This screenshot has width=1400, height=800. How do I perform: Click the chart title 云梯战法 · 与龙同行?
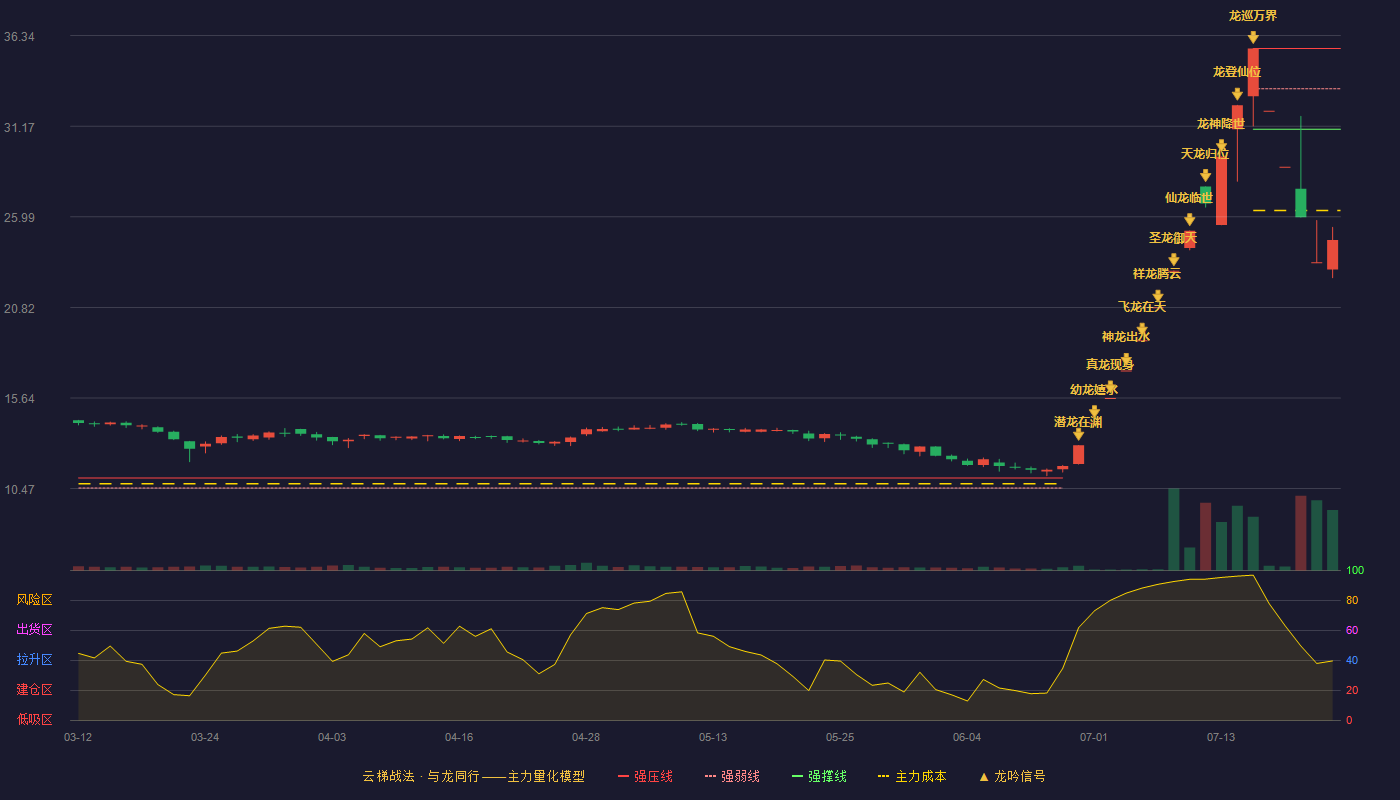421,776
